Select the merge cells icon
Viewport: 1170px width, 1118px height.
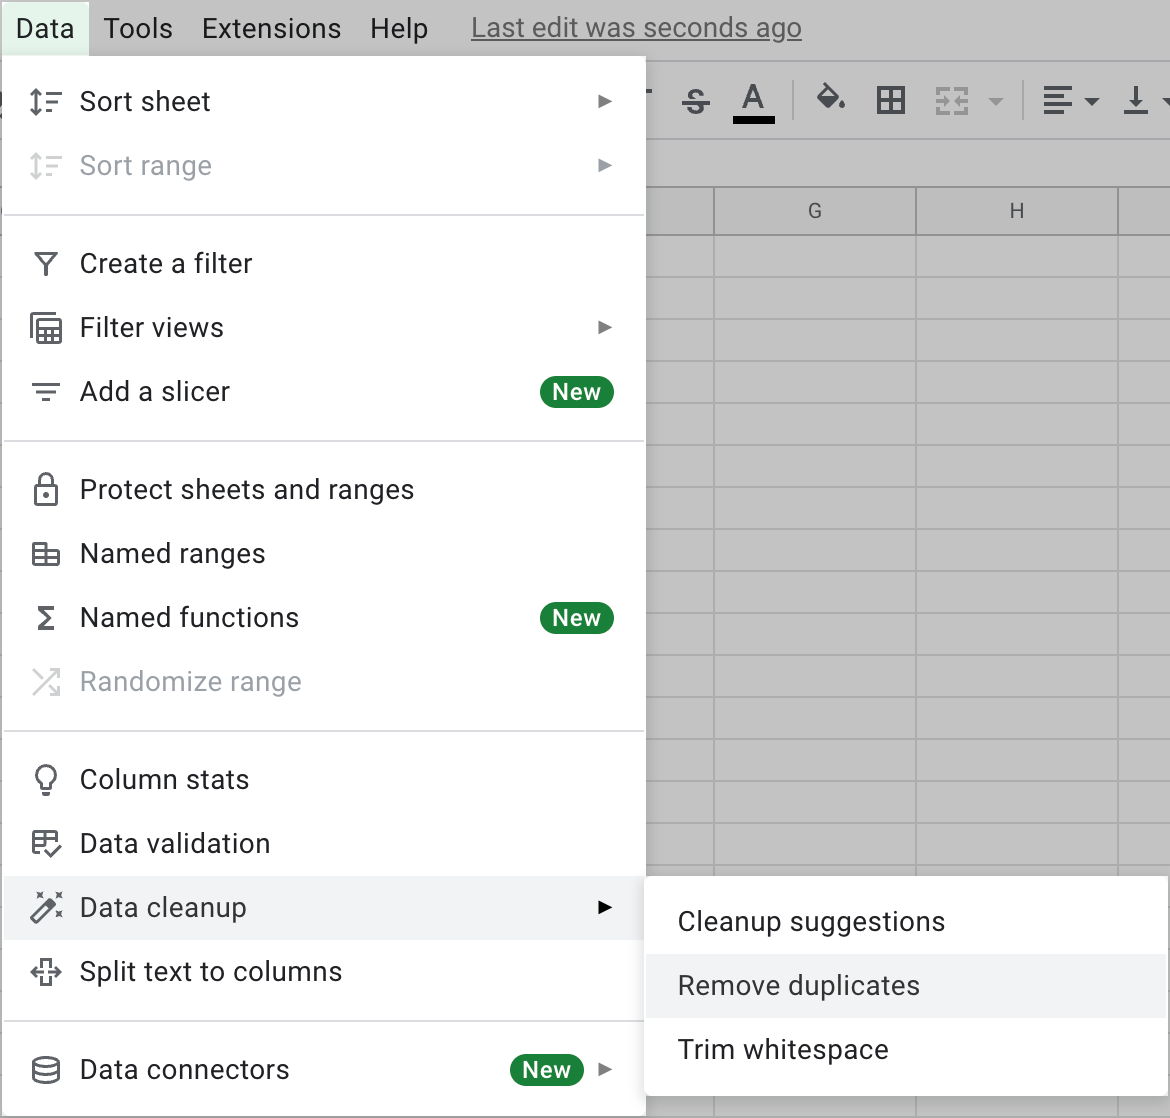click(950, 100)
